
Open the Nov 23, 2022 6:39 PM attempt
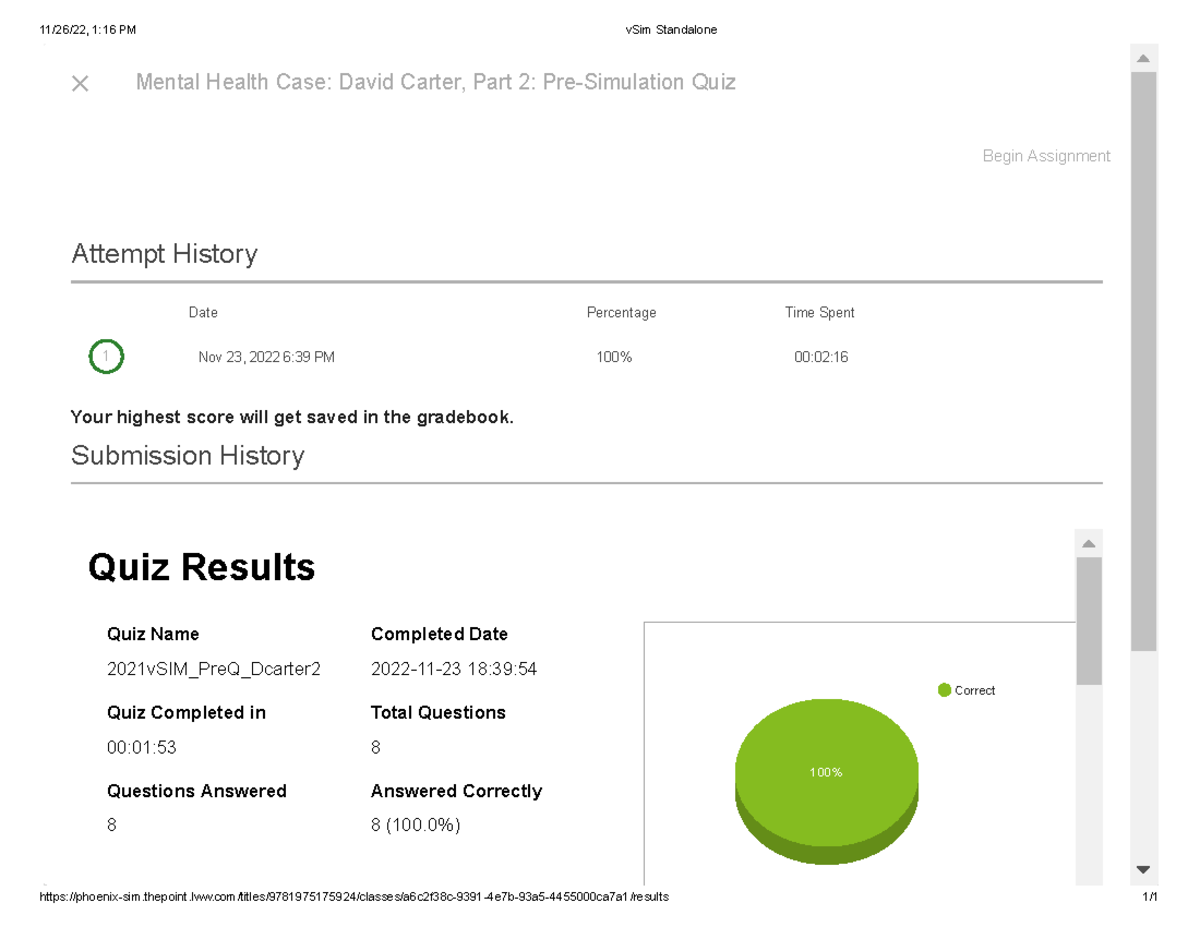click(266, 357)
